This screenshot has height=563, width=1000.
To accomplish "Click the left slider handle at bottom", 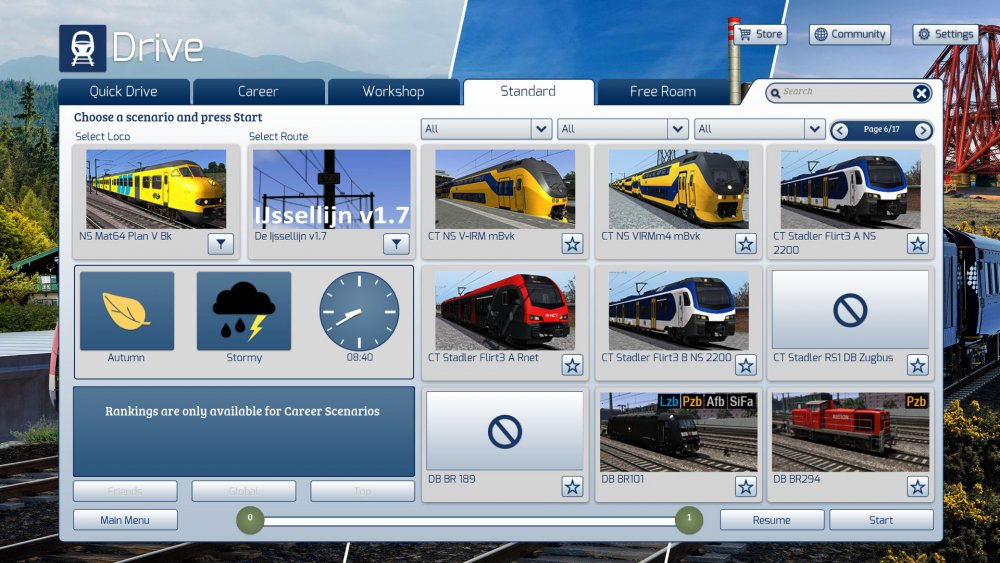I will tap(250, 519).
